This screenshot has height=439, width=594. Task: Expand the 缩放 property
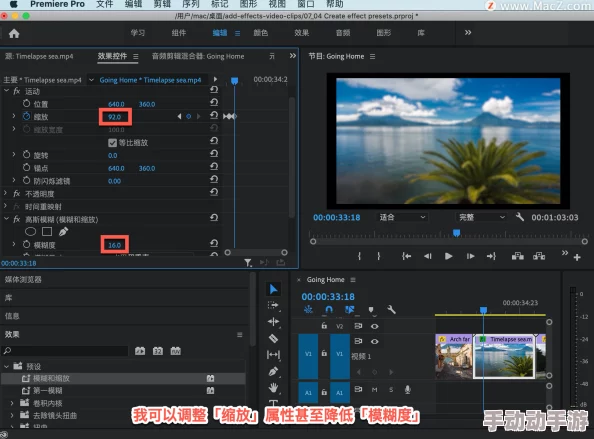[x=14, y=116]
